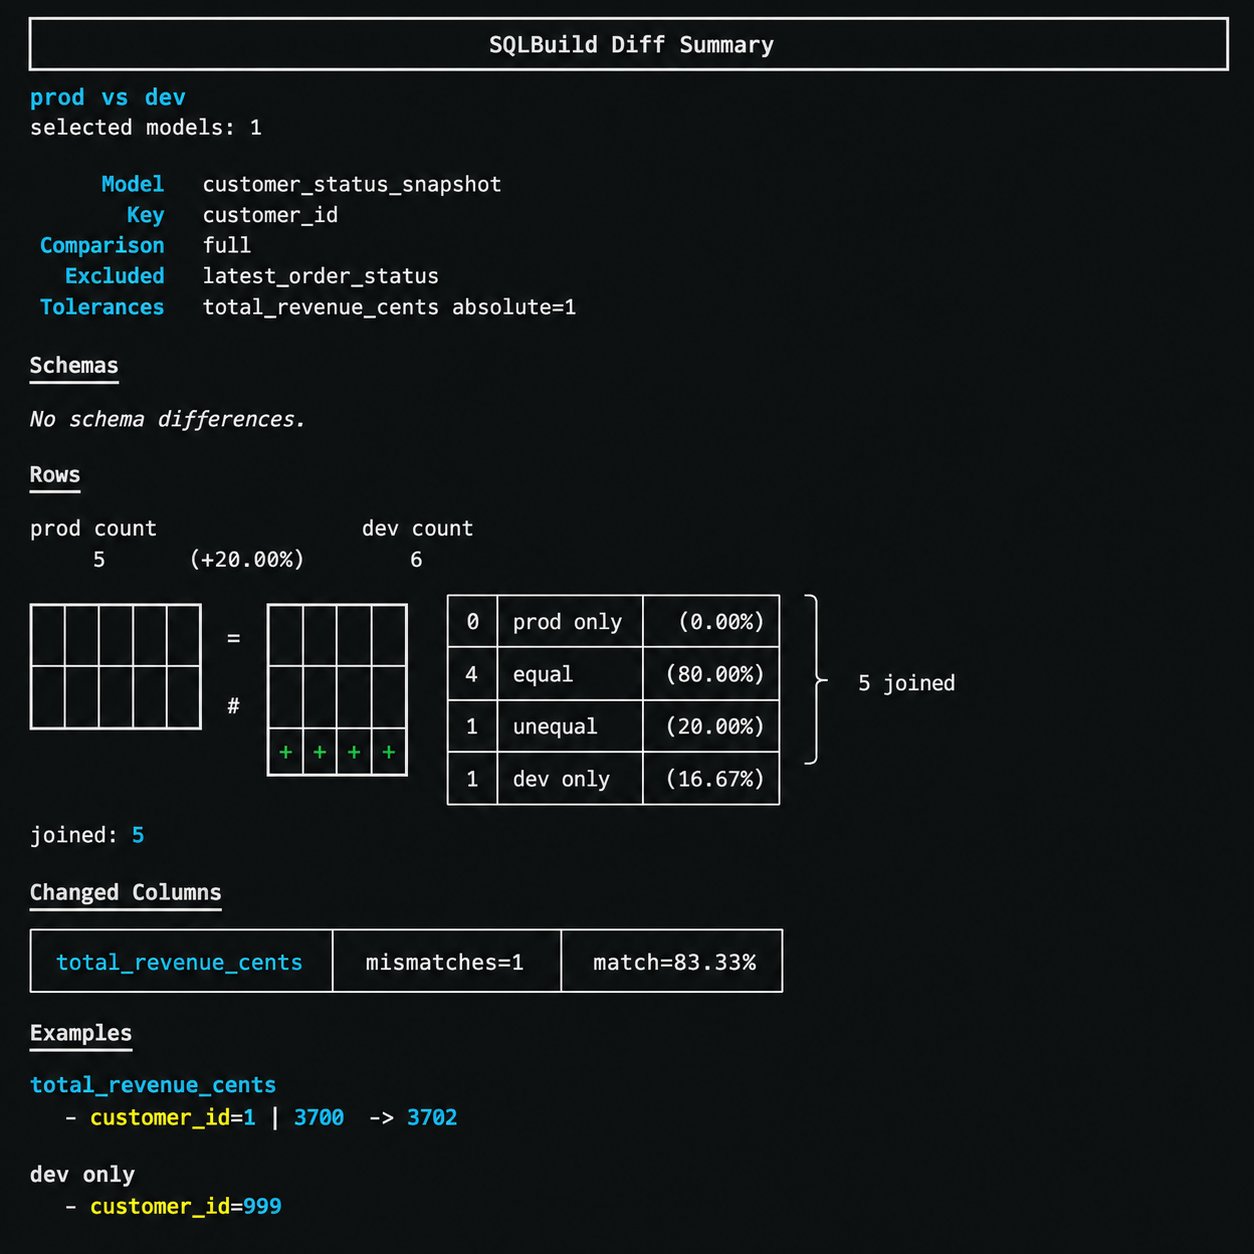Click the Tolerances label
The image size is (1254, 1254).
[102, 307]
